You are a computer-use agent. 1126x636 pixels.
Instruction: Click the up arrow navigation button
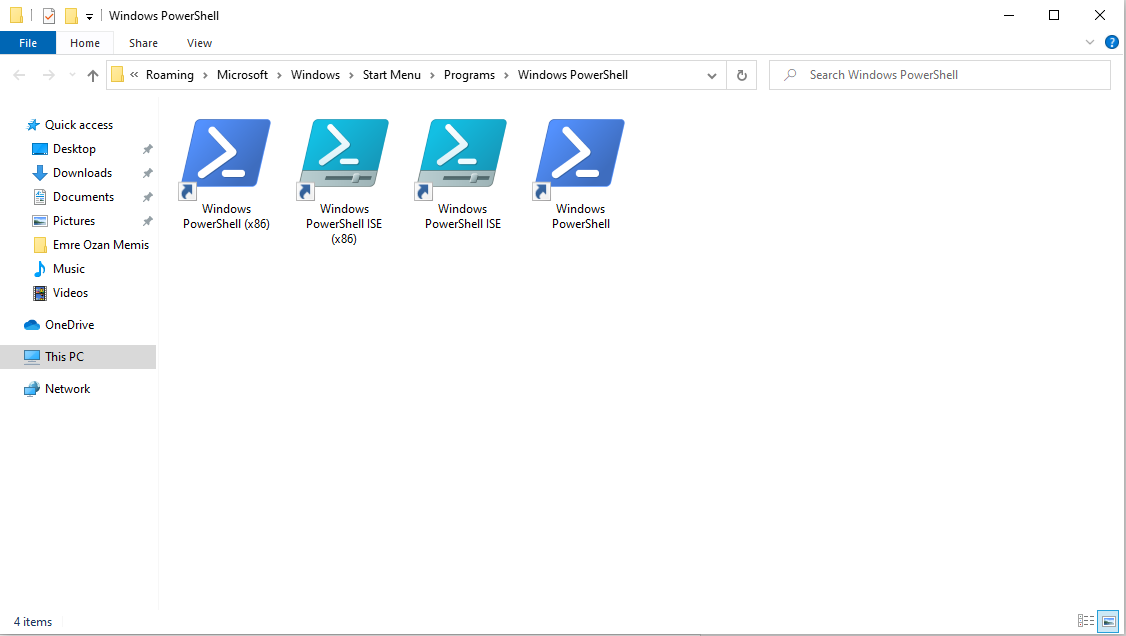[92, 75]
